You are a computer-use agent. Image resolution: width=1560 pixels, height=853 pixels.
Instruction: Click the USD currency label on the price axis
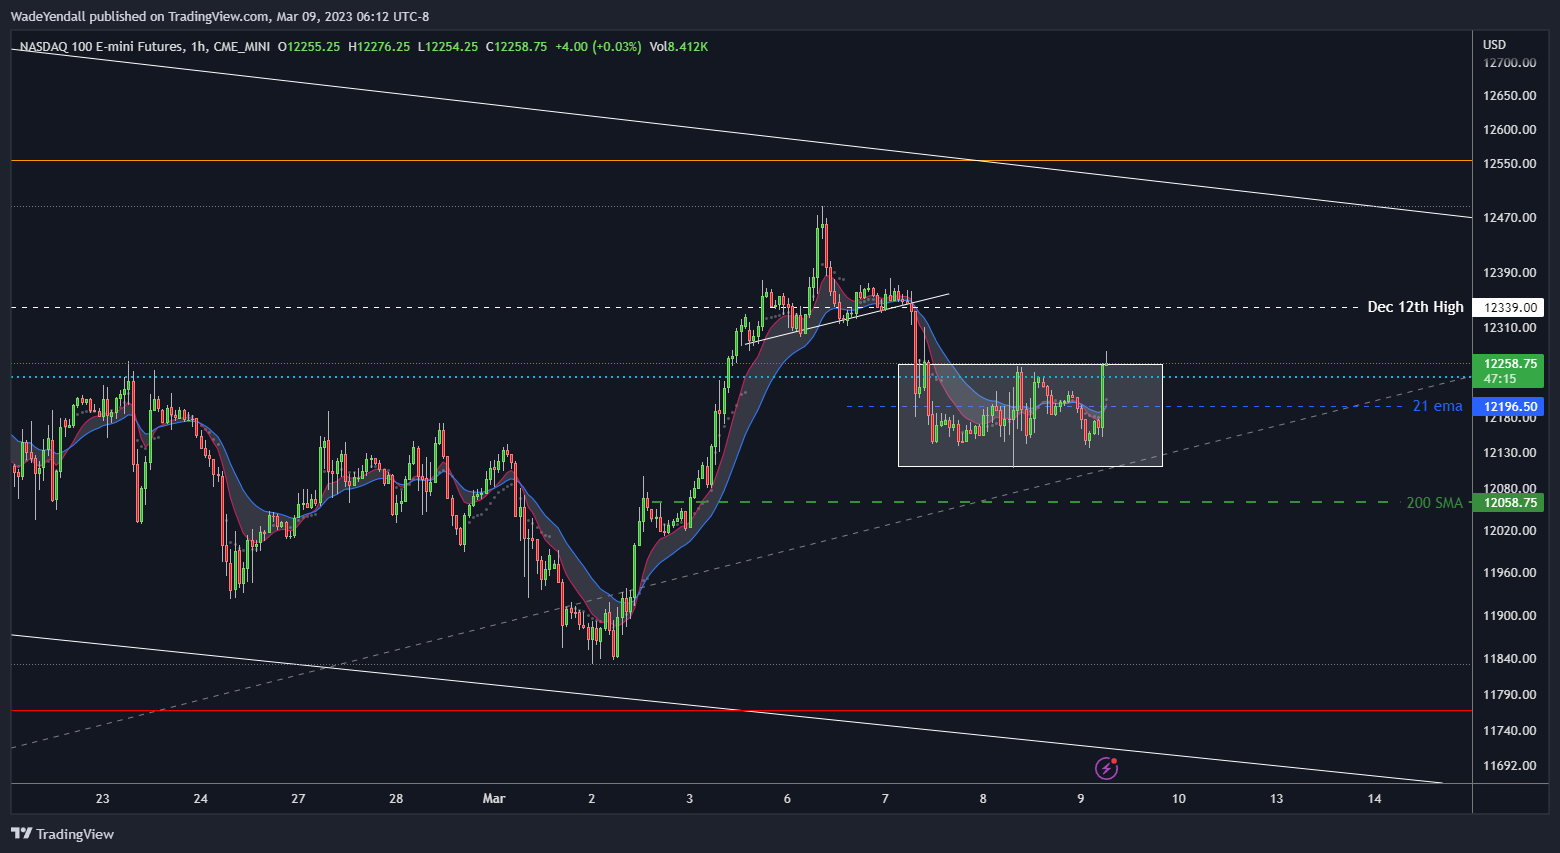coord(1494,45)
